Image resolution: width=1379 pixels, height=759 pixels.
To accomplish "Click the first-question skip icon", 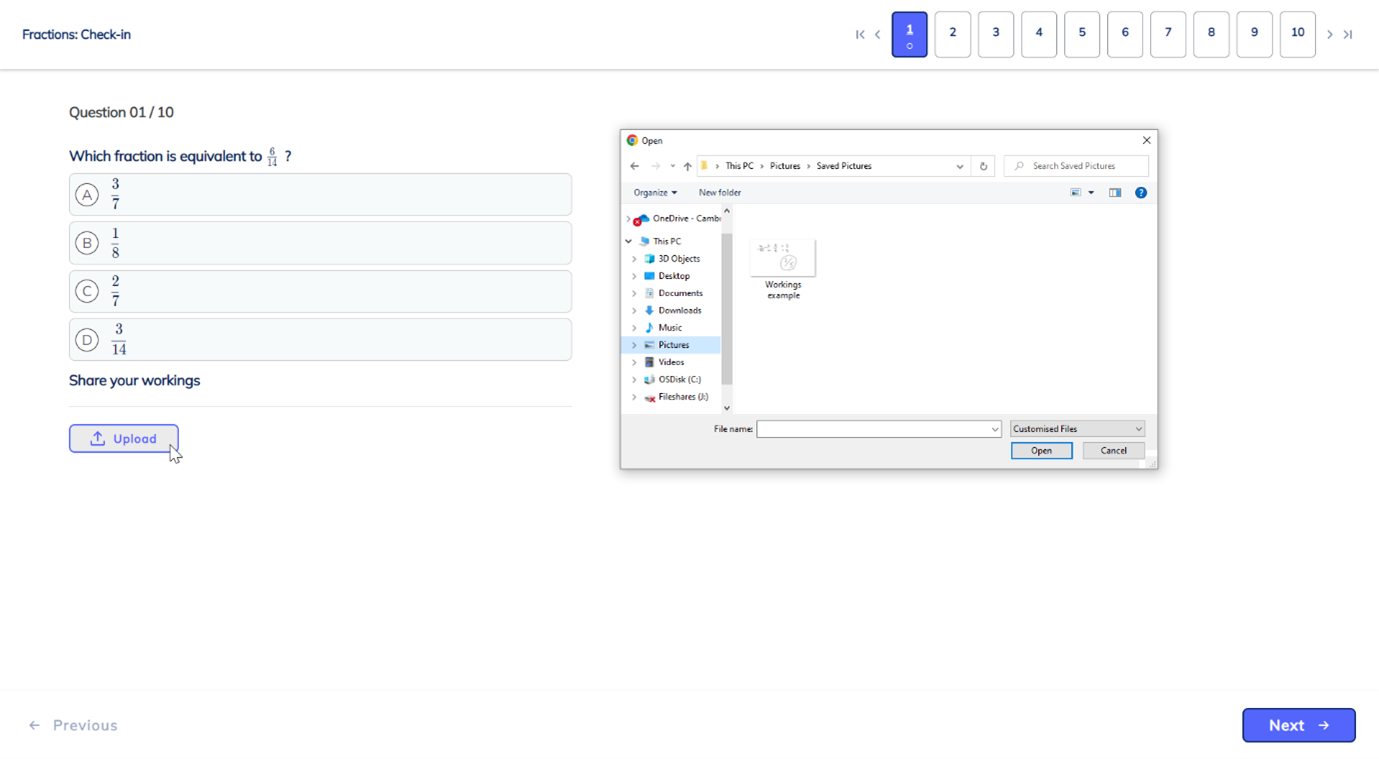I will coord(859,35).
